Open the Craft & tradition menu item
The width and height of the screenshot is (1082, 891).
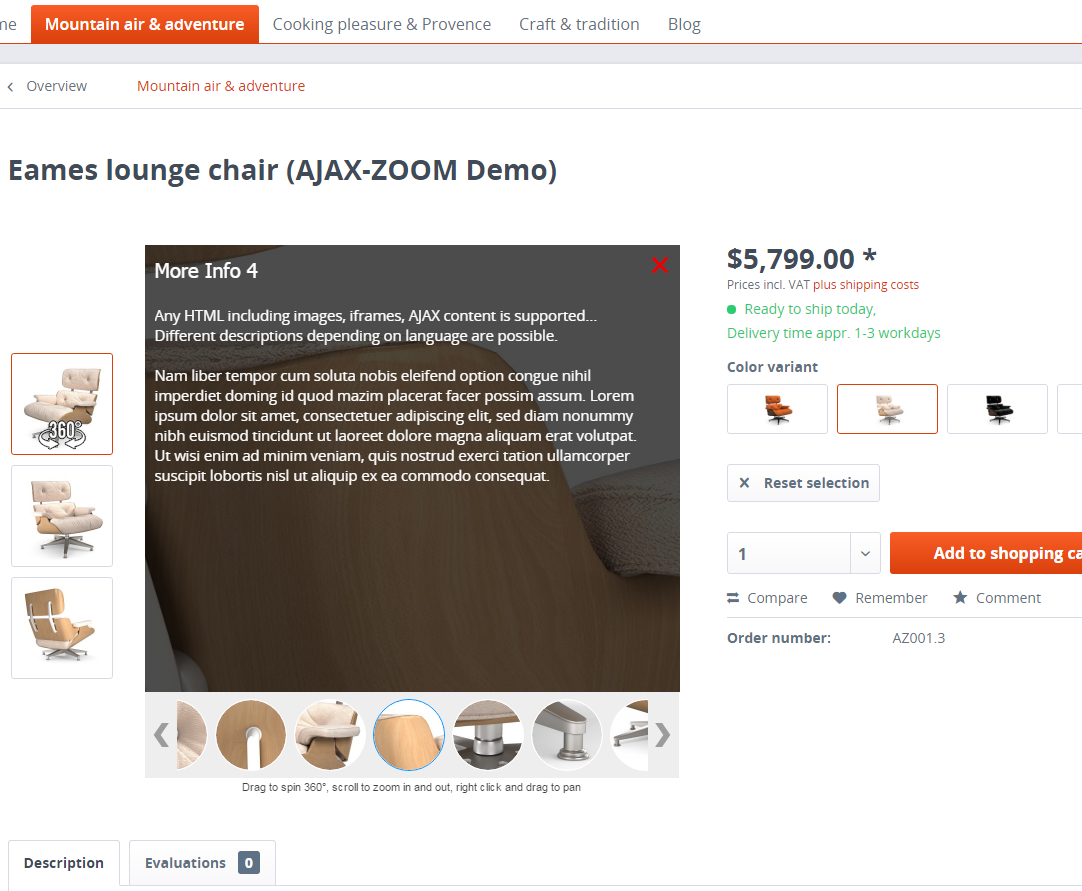point(579,24)
